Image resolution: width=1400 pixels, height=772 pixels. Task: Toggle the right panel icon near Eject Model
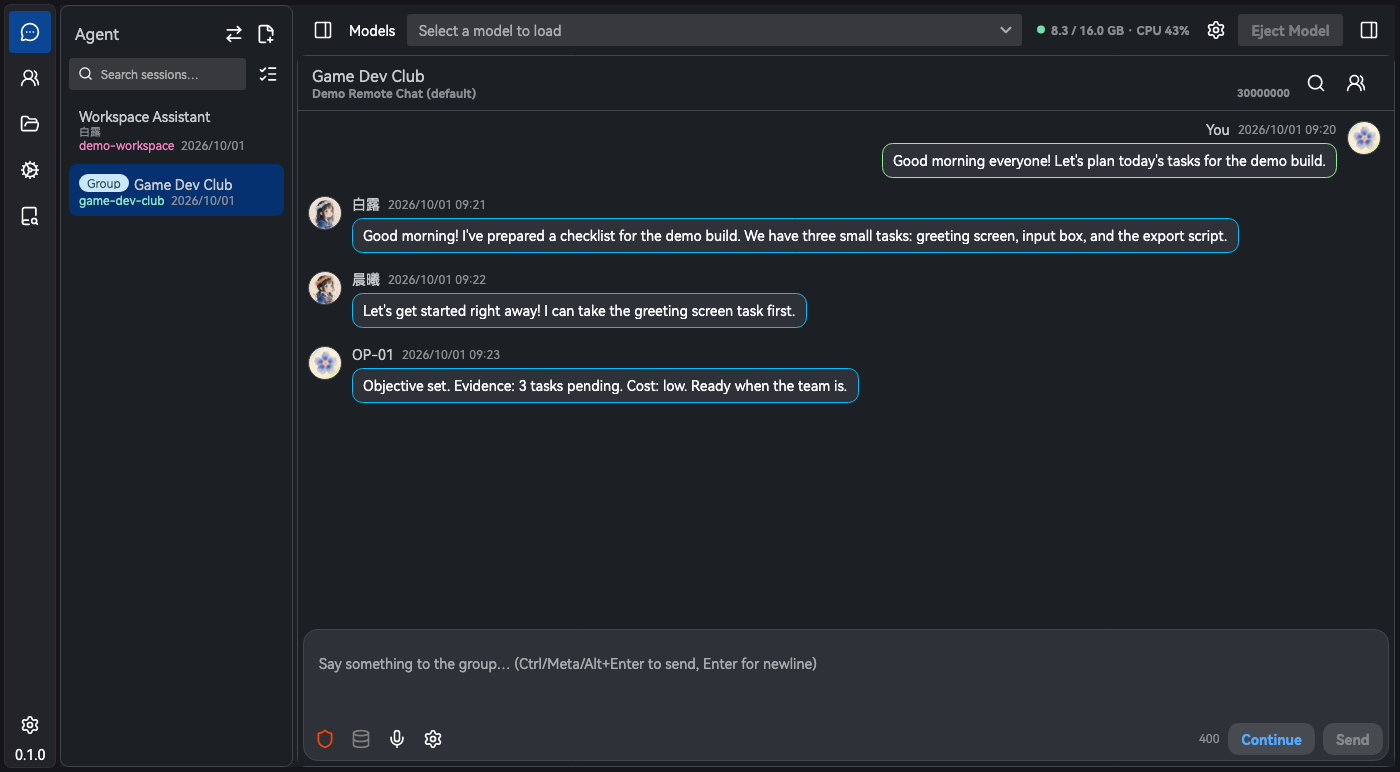(1369, 31)
